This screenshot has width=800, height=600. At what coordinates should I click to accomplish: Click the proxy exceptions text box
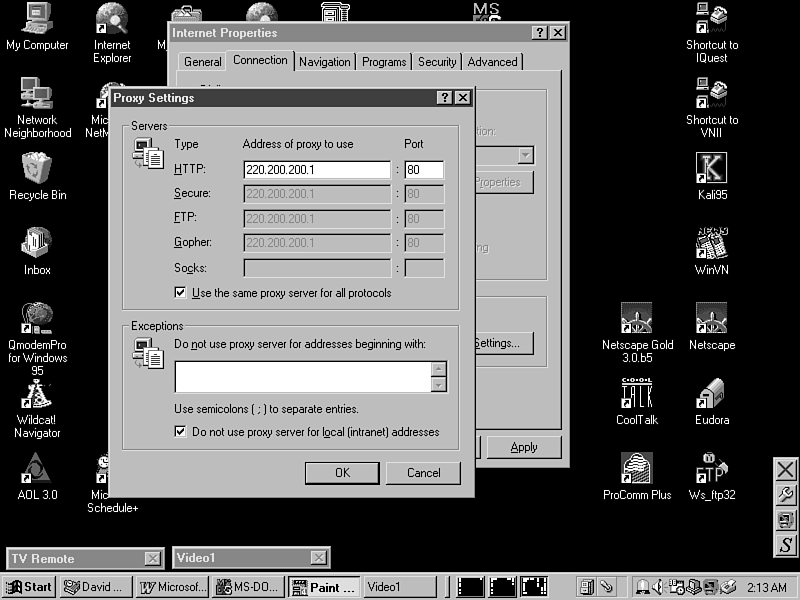point(303,377)
